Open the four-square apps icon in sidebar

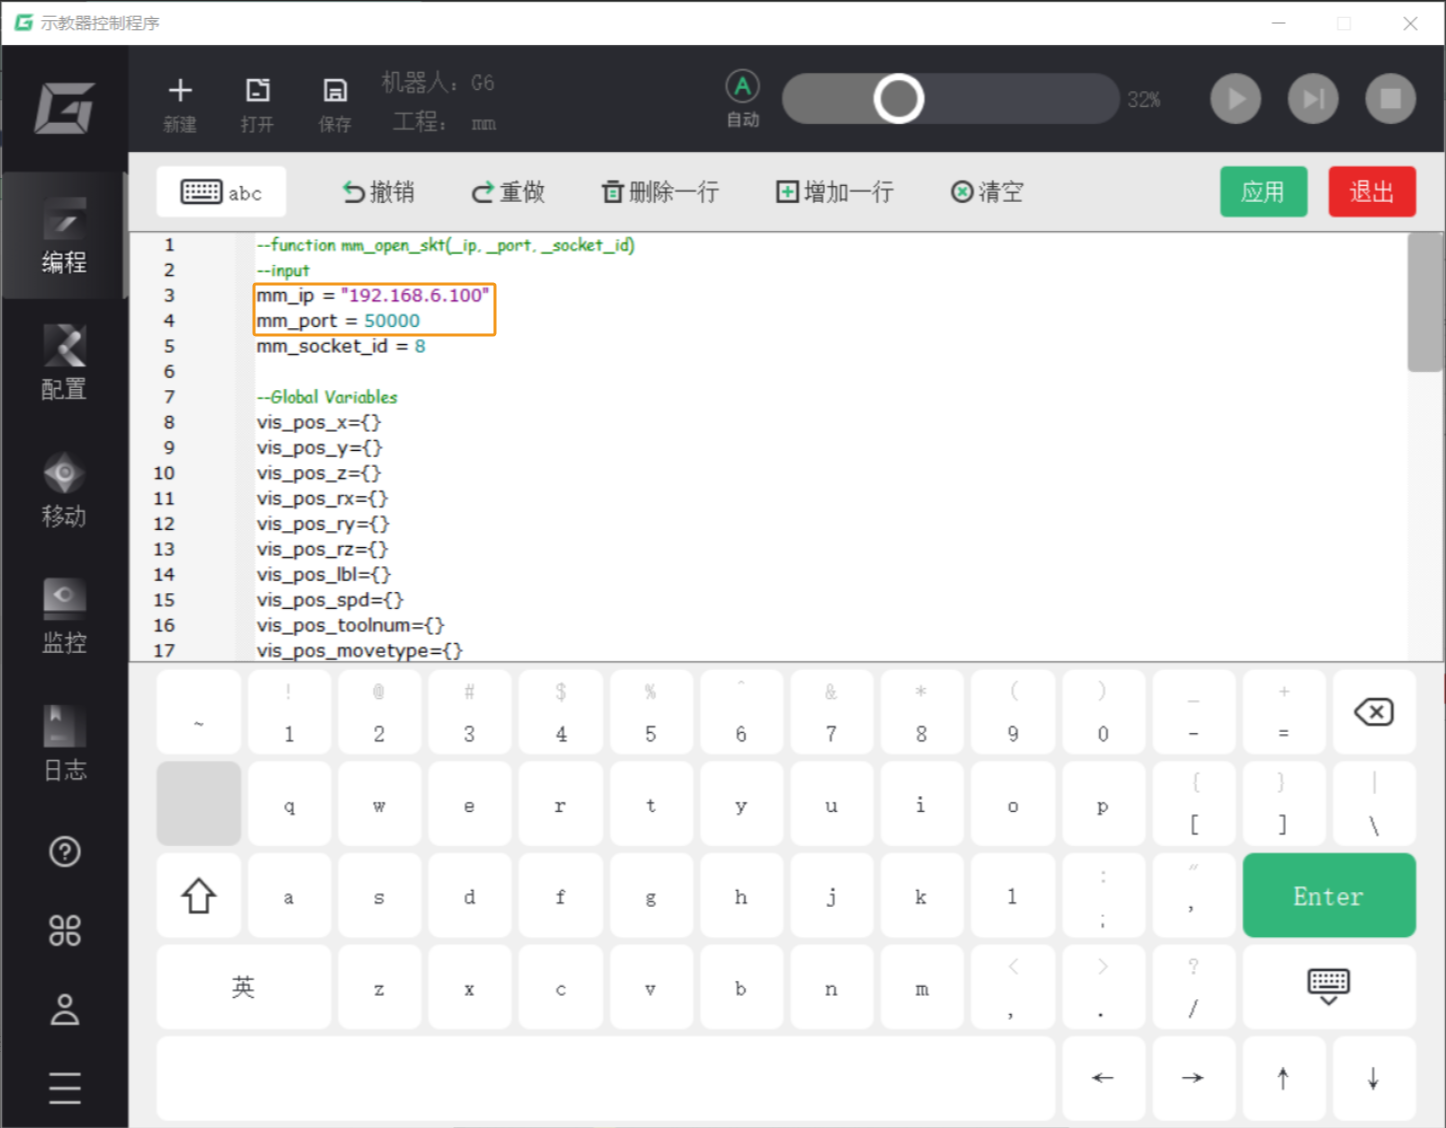[x=65, y=931]
